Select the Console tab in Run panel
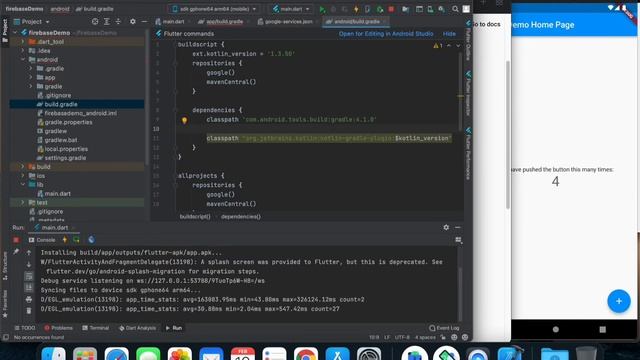This screenshot has height=360, width=640. coord(42,240)
